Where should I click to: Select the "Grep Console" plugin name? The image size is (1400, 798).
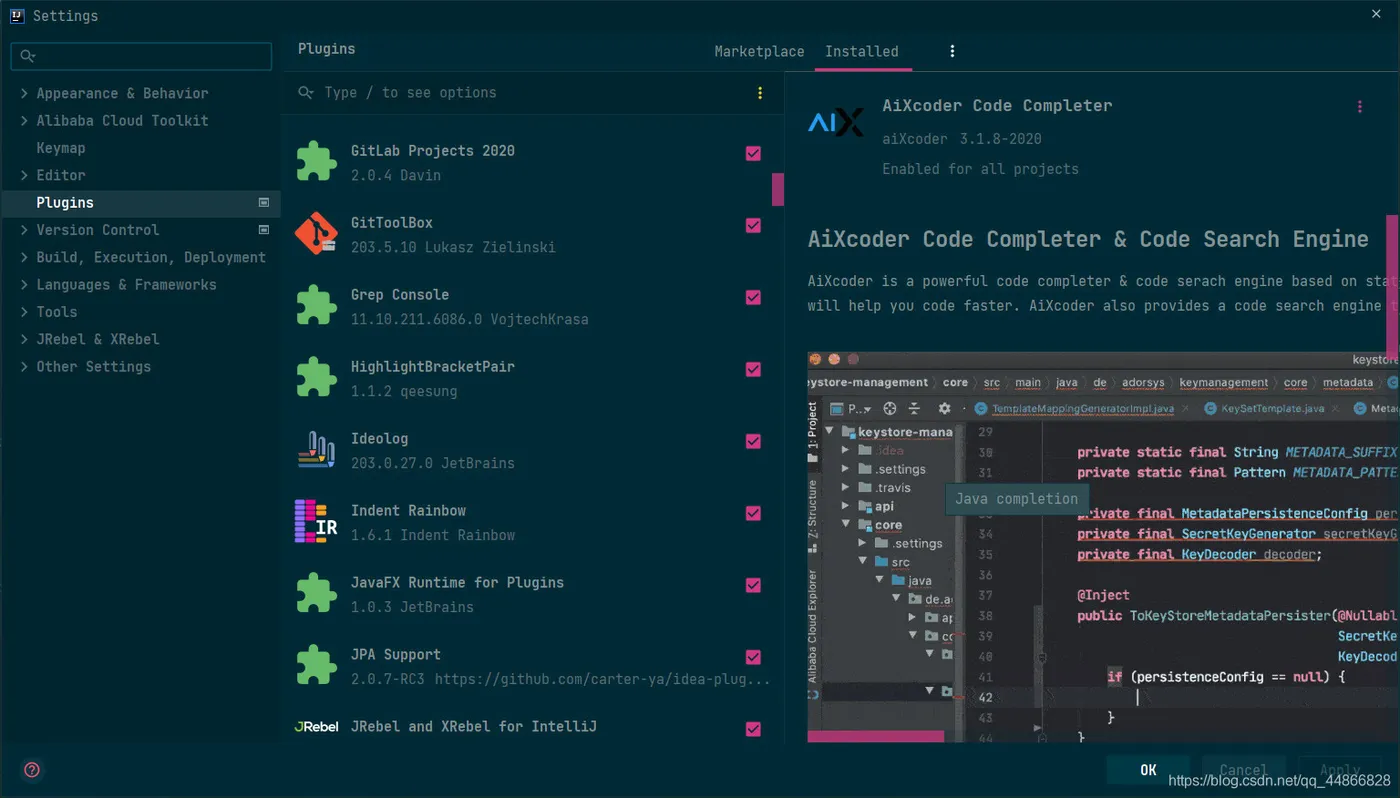[400, 295]
